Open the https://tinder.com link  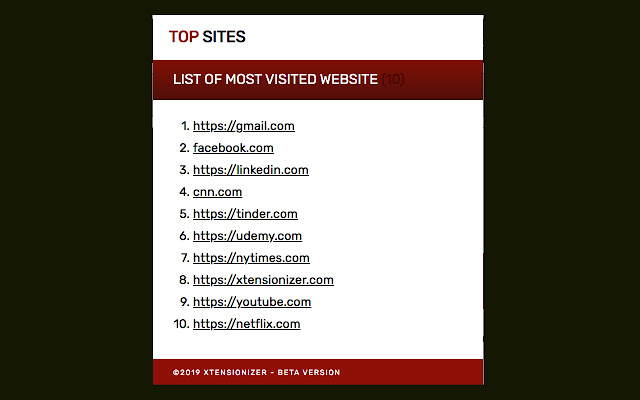245,214
